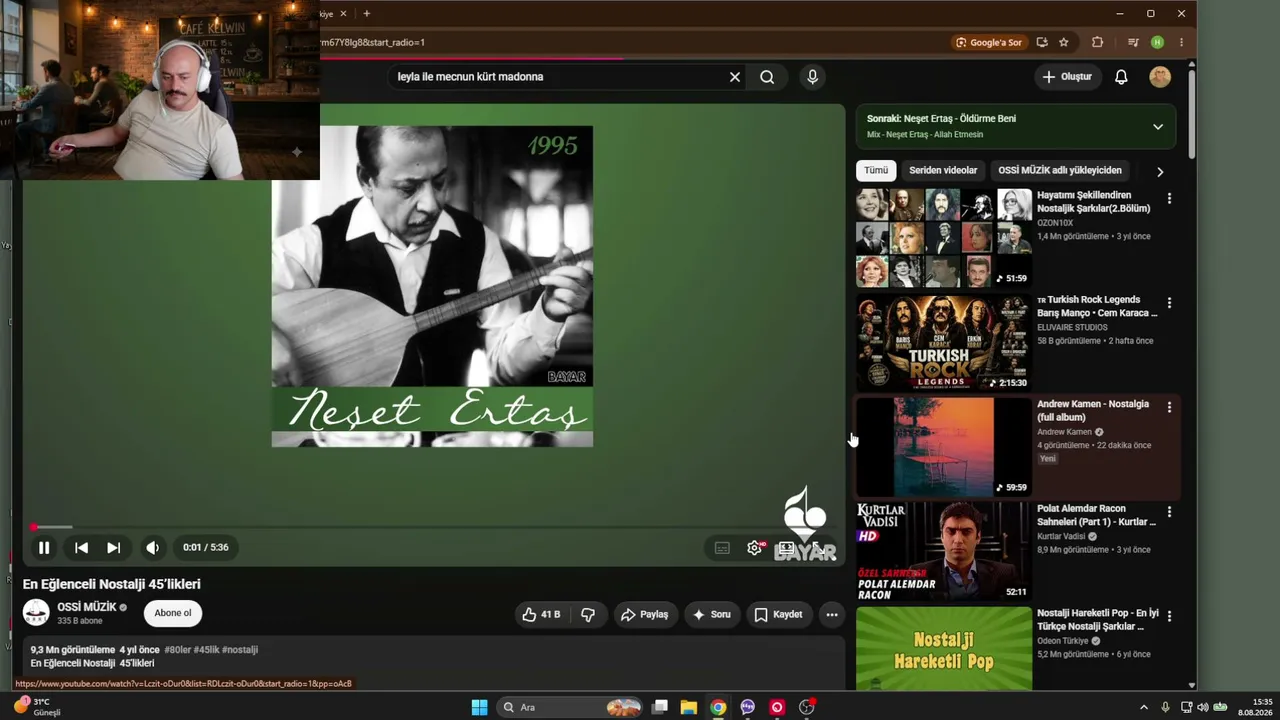Screen dimensions: 1280x720
Task: Open the Chrome three-dot menu
Action: point(1181,43)
